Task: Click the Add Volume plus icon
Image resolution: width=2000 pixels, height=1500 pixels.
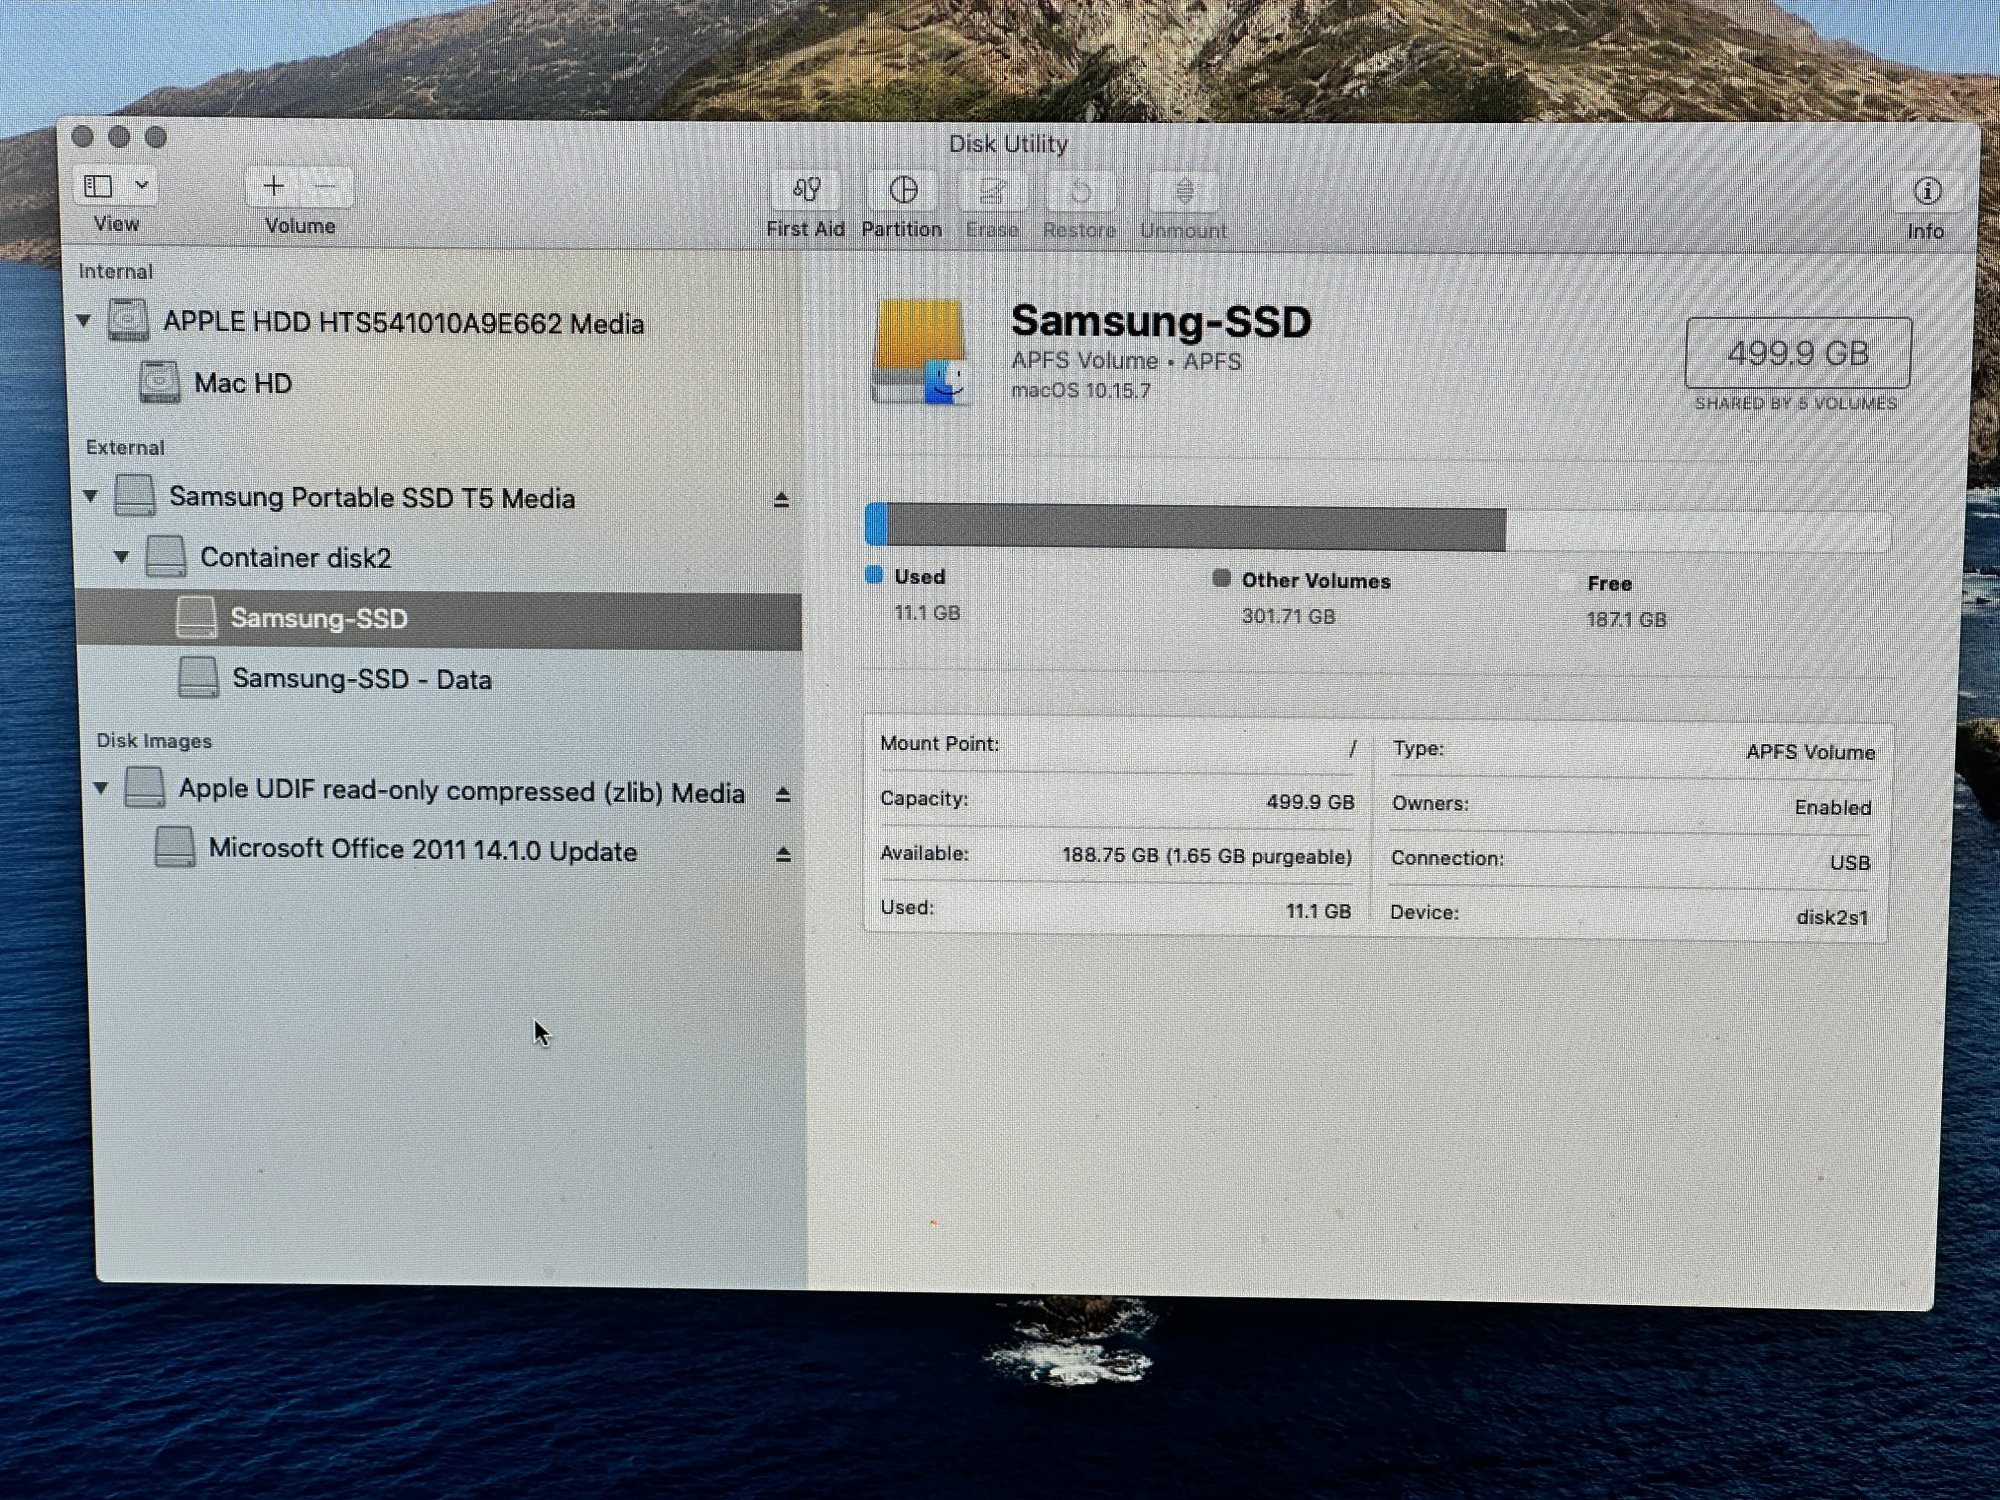Action: [x=273, y=186]
